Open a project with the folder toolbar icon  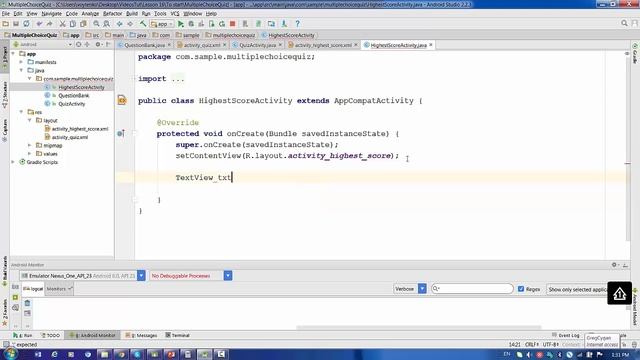point(6,24)
